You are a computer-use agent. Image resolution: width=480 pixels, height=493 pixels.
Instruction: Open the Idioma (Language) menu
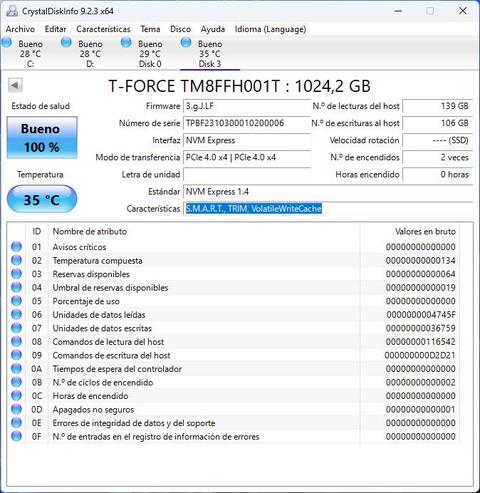tap(270, 29)
